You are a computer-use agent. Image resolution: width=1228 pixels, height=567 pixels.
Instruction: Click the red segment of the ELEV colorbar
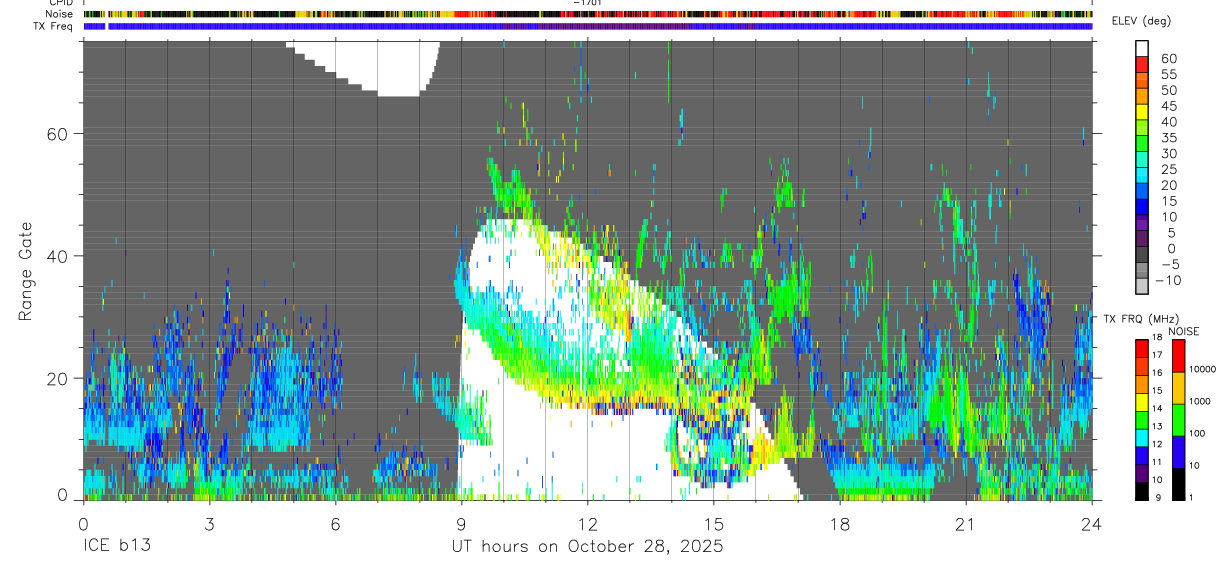tap(1142, 64)
